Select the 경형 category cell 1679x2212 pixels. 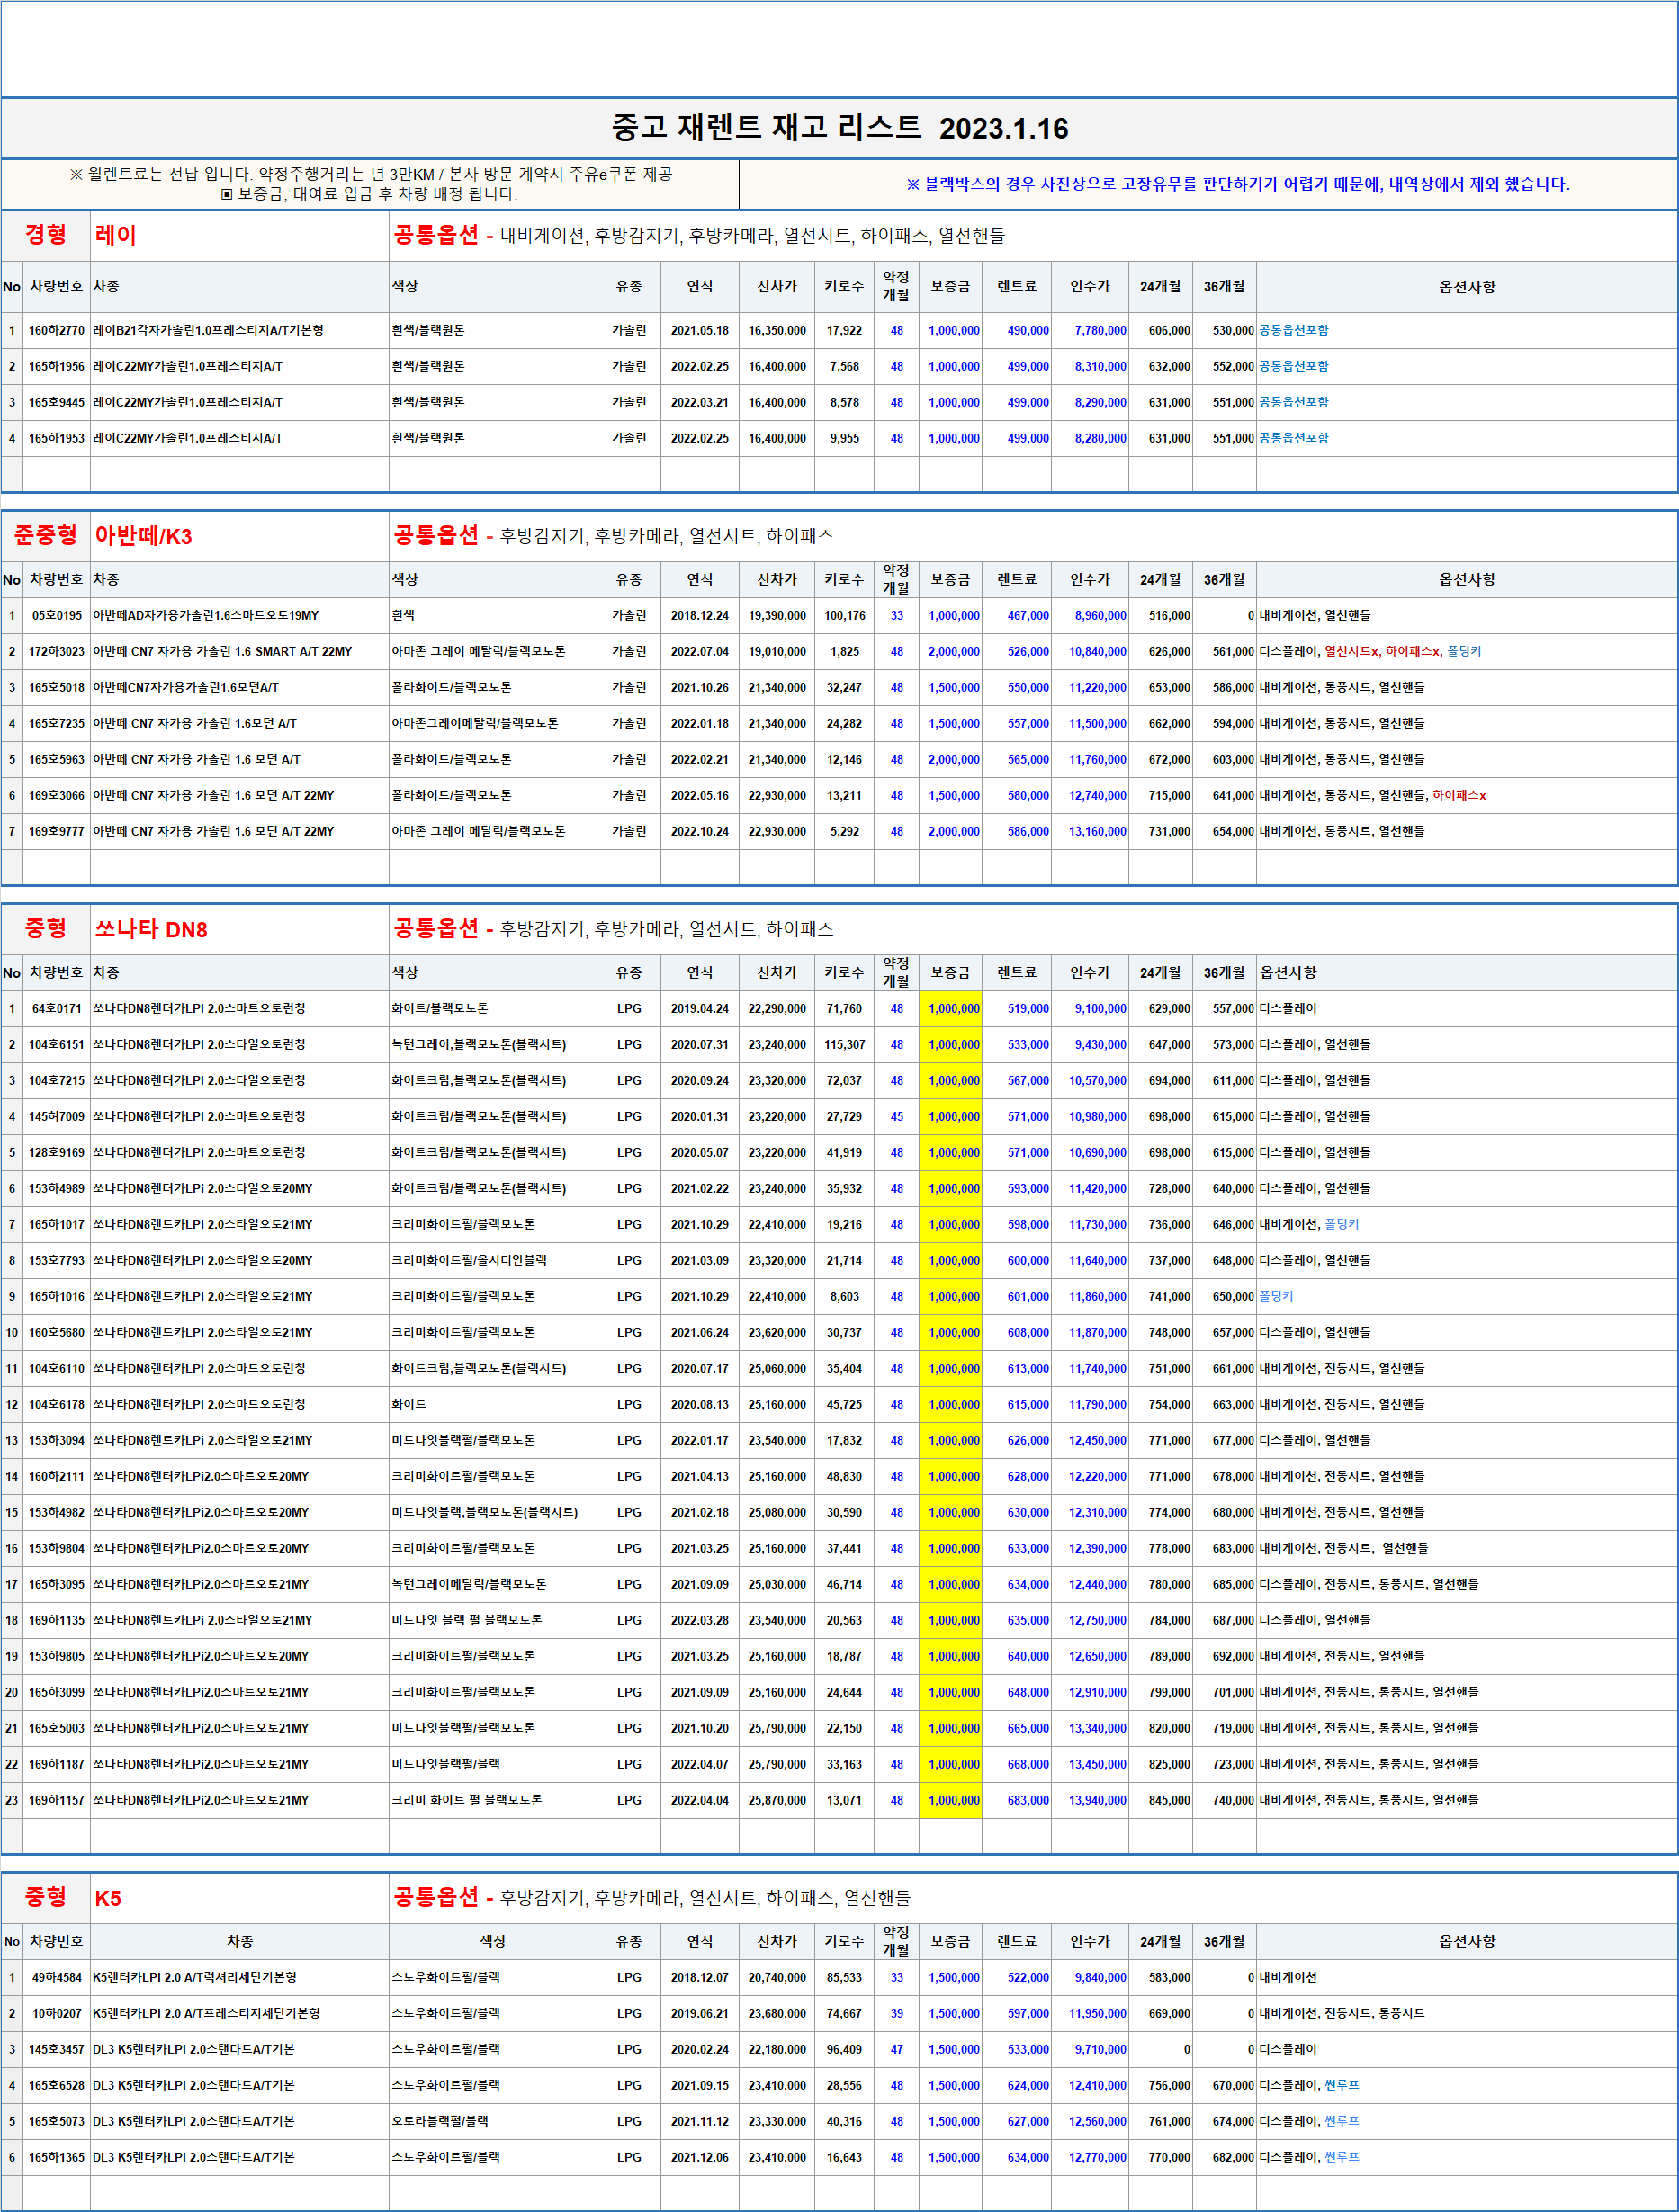(46, 235)
